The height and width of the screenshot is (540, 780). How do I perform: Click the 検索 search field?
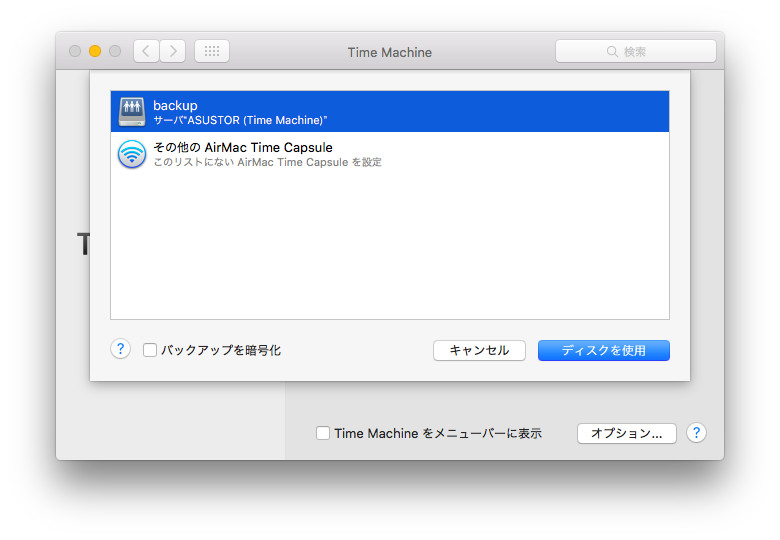point(636,51)
